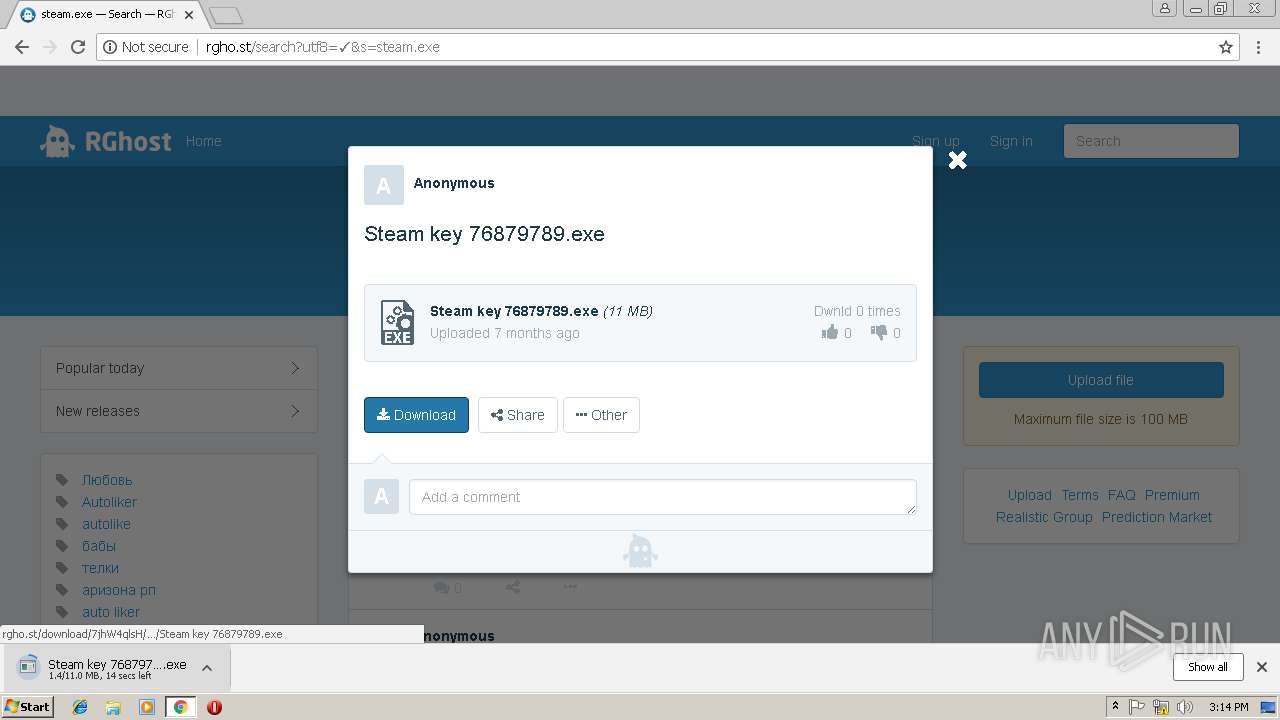
Task: Click the avatar beside the comment box
Action: click(x=381, y=497)
